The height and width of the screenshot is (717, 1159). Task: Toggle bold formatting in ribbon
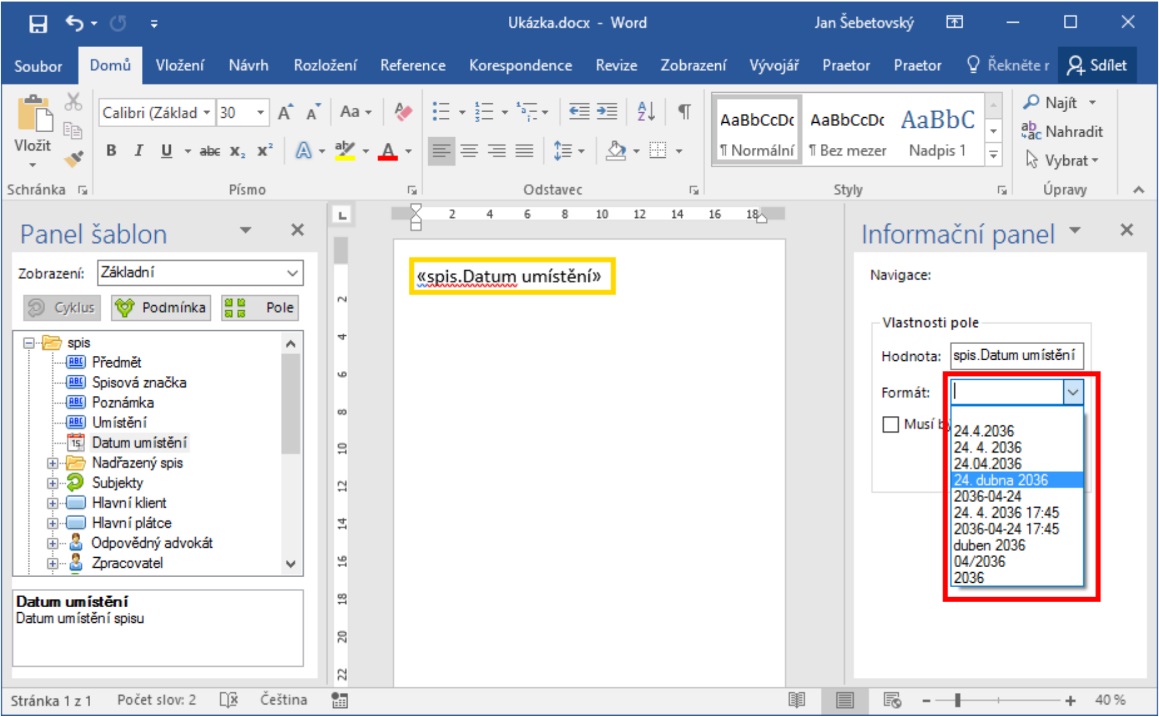[111, 151]
